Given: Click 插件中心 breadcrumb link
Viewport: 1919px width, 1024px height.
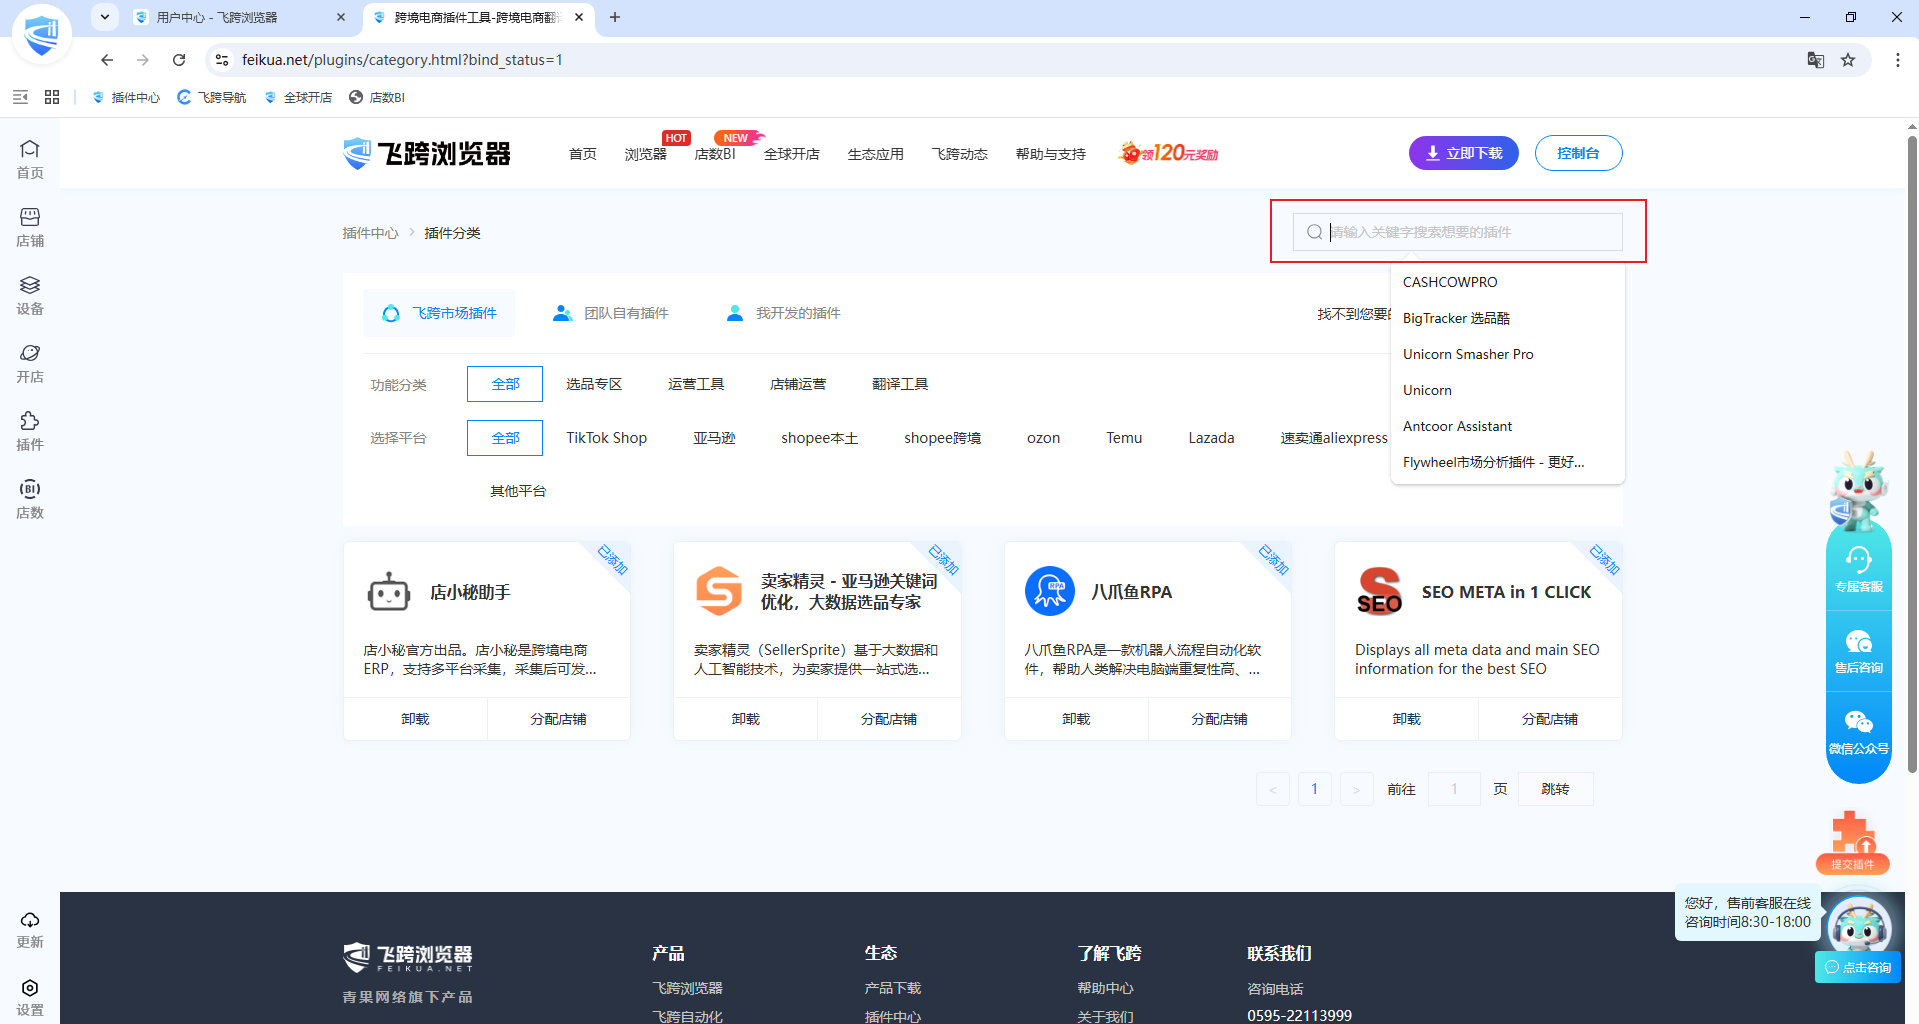Looking at the screenshot, I should pyautogui.click(x=370, y=233).
